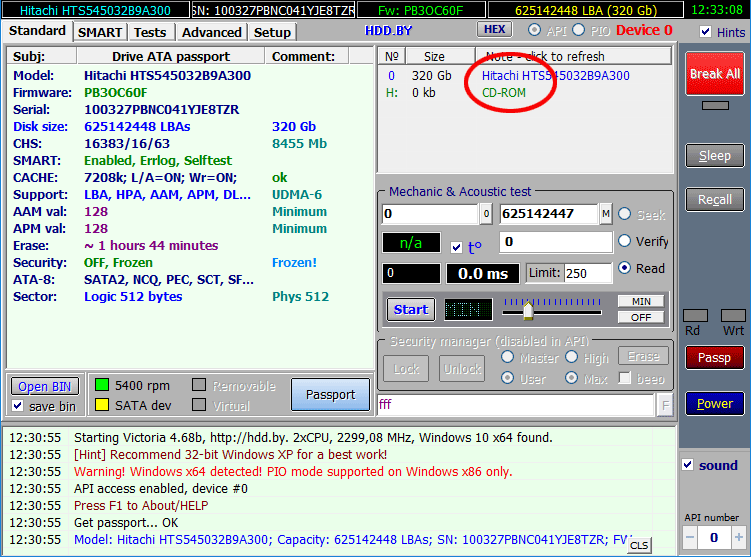Click the disabled Unlock button

pos(462,369)
